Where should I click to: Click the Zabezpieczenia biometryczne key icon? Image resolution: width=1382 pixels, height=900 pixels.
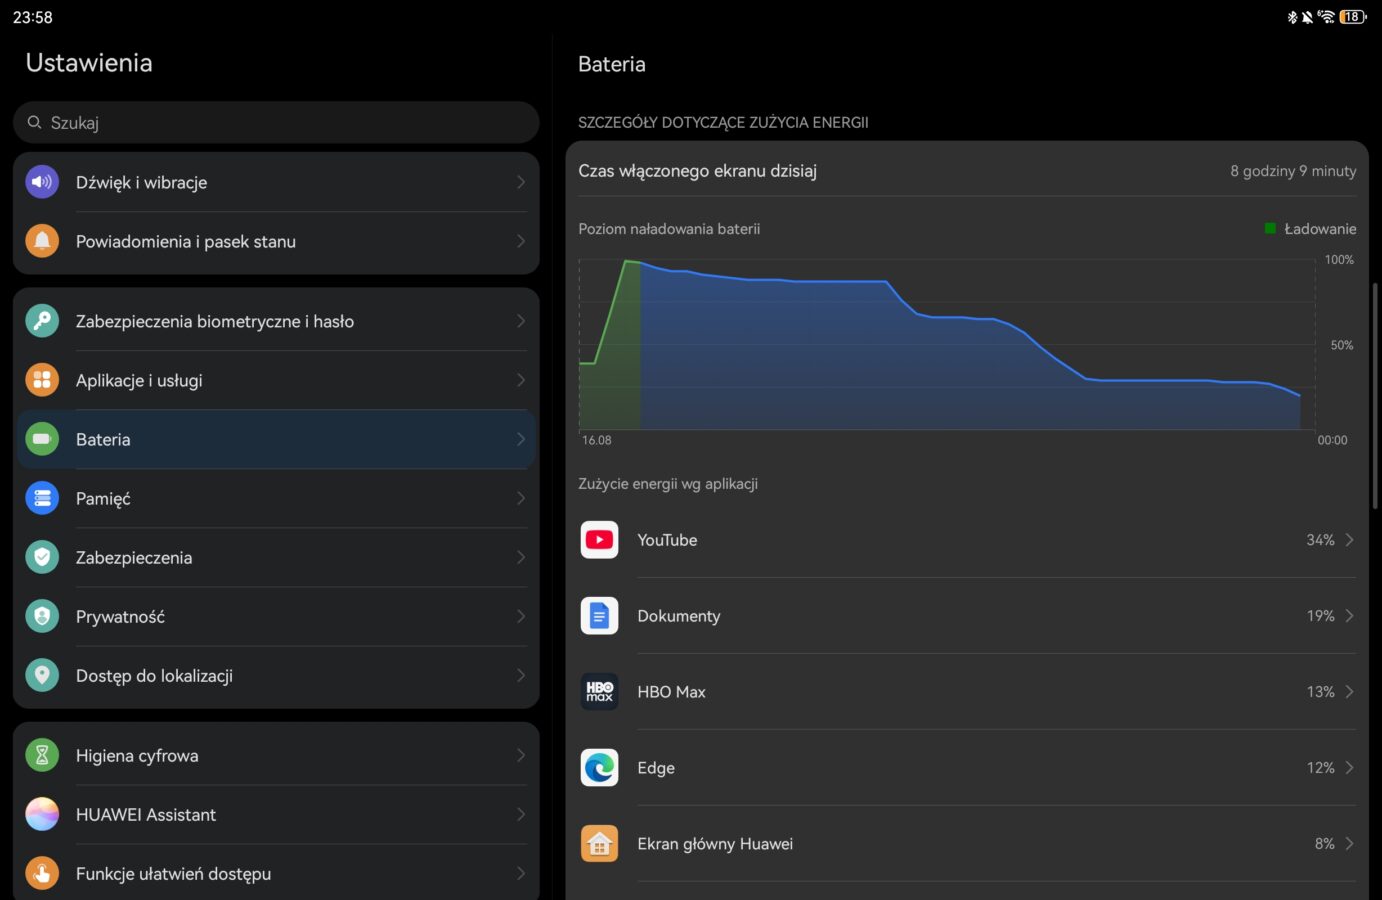(x=42, y=321)
